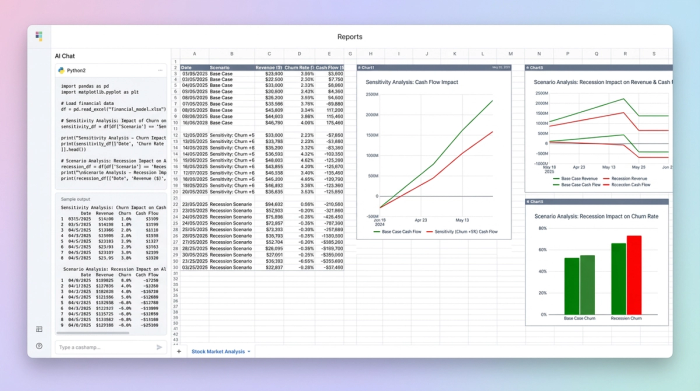Image resolution: width=700 pixels, height=391 pixels.
Task: Select column E header
Action: tap(329, 54)
